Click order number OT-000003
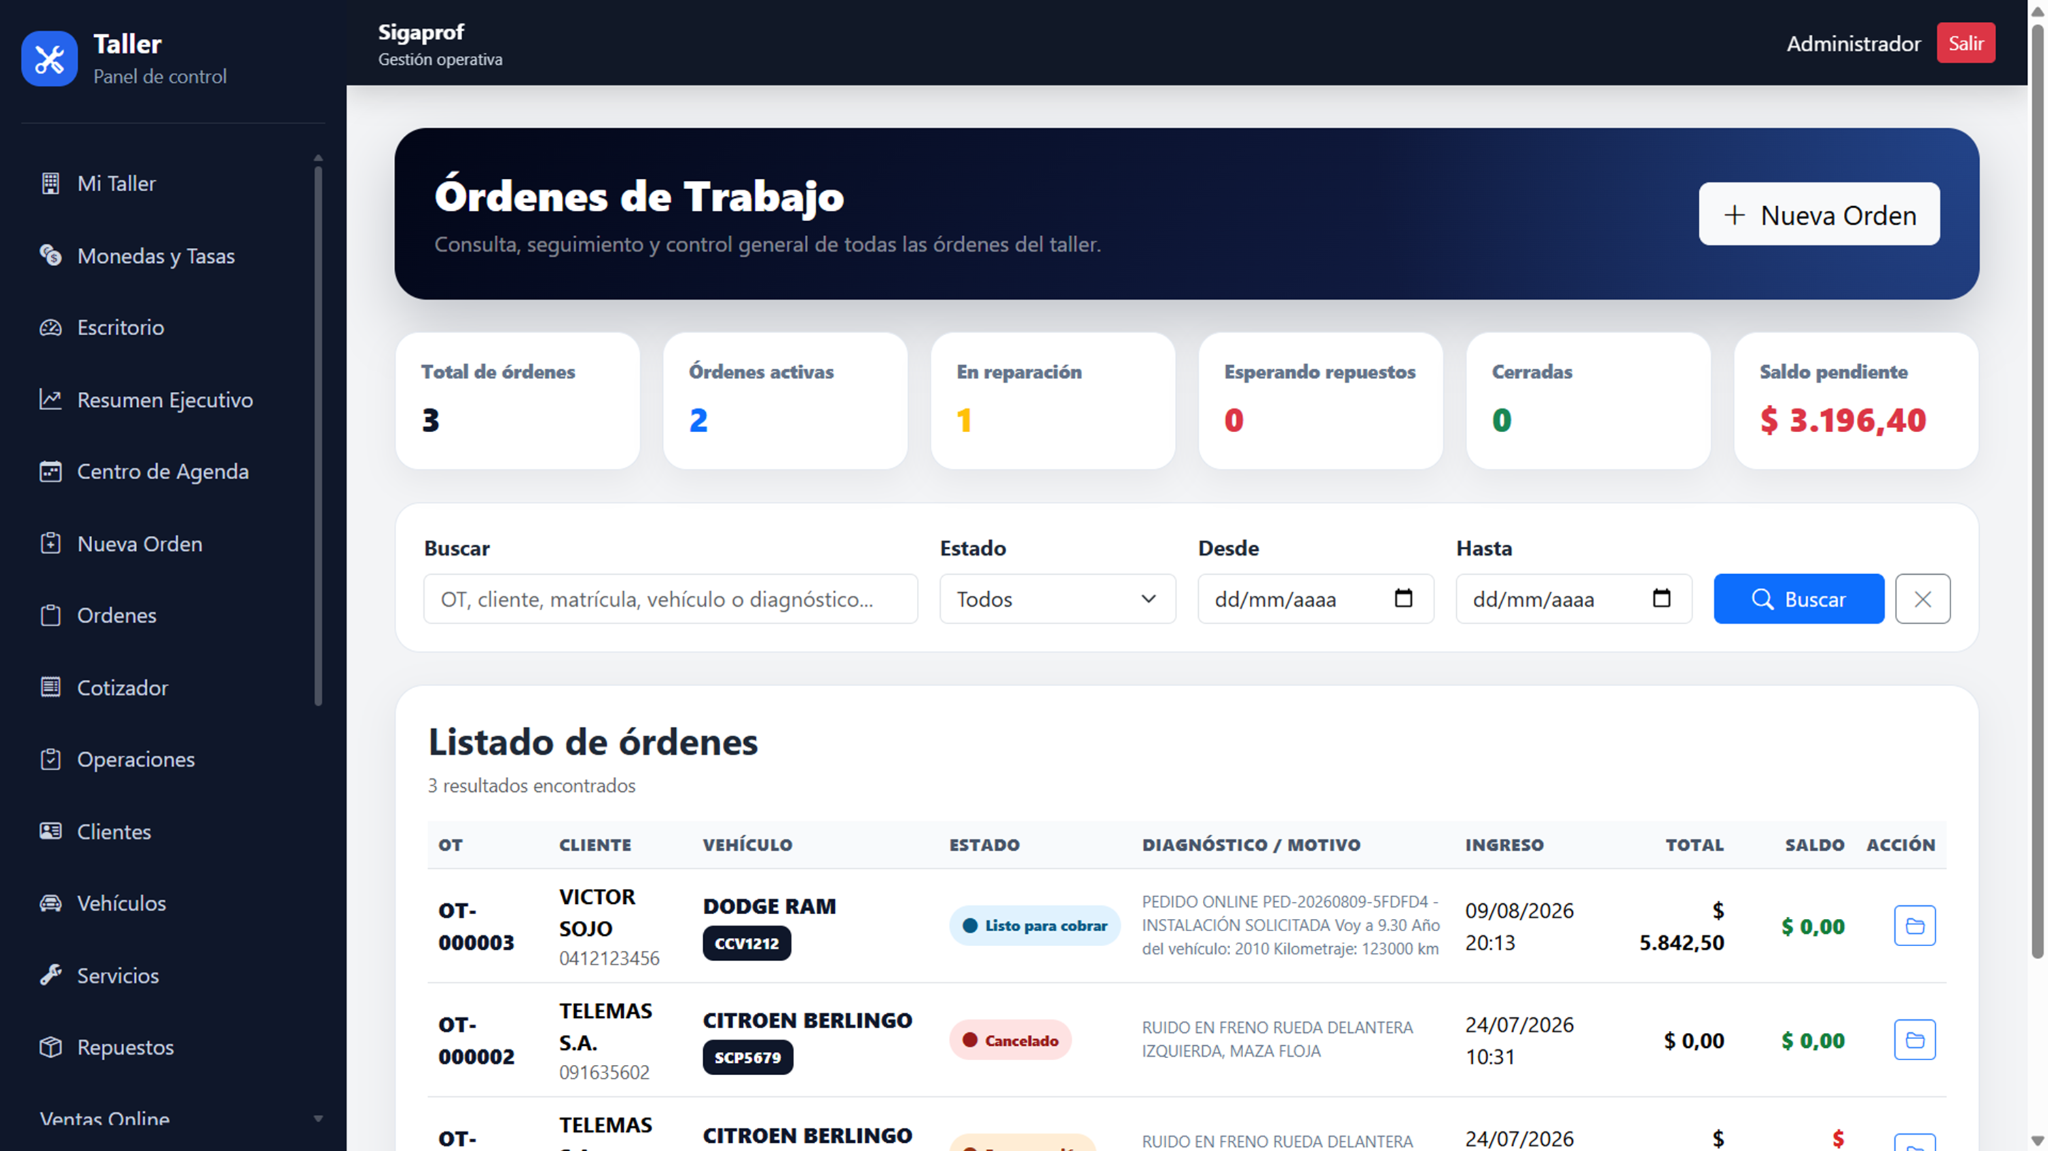This screenshot has width=2048, height=1151. point(476,926)
